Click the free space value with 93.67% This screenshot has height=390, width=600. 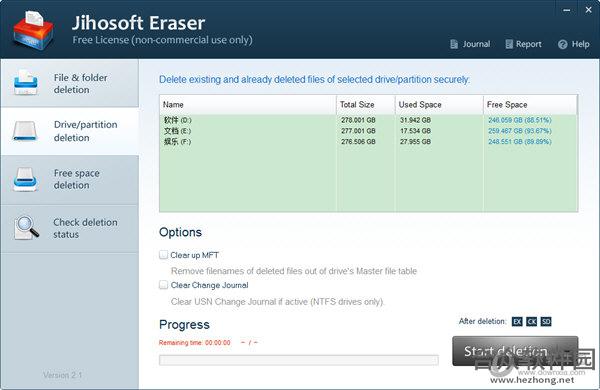point(520,131)
